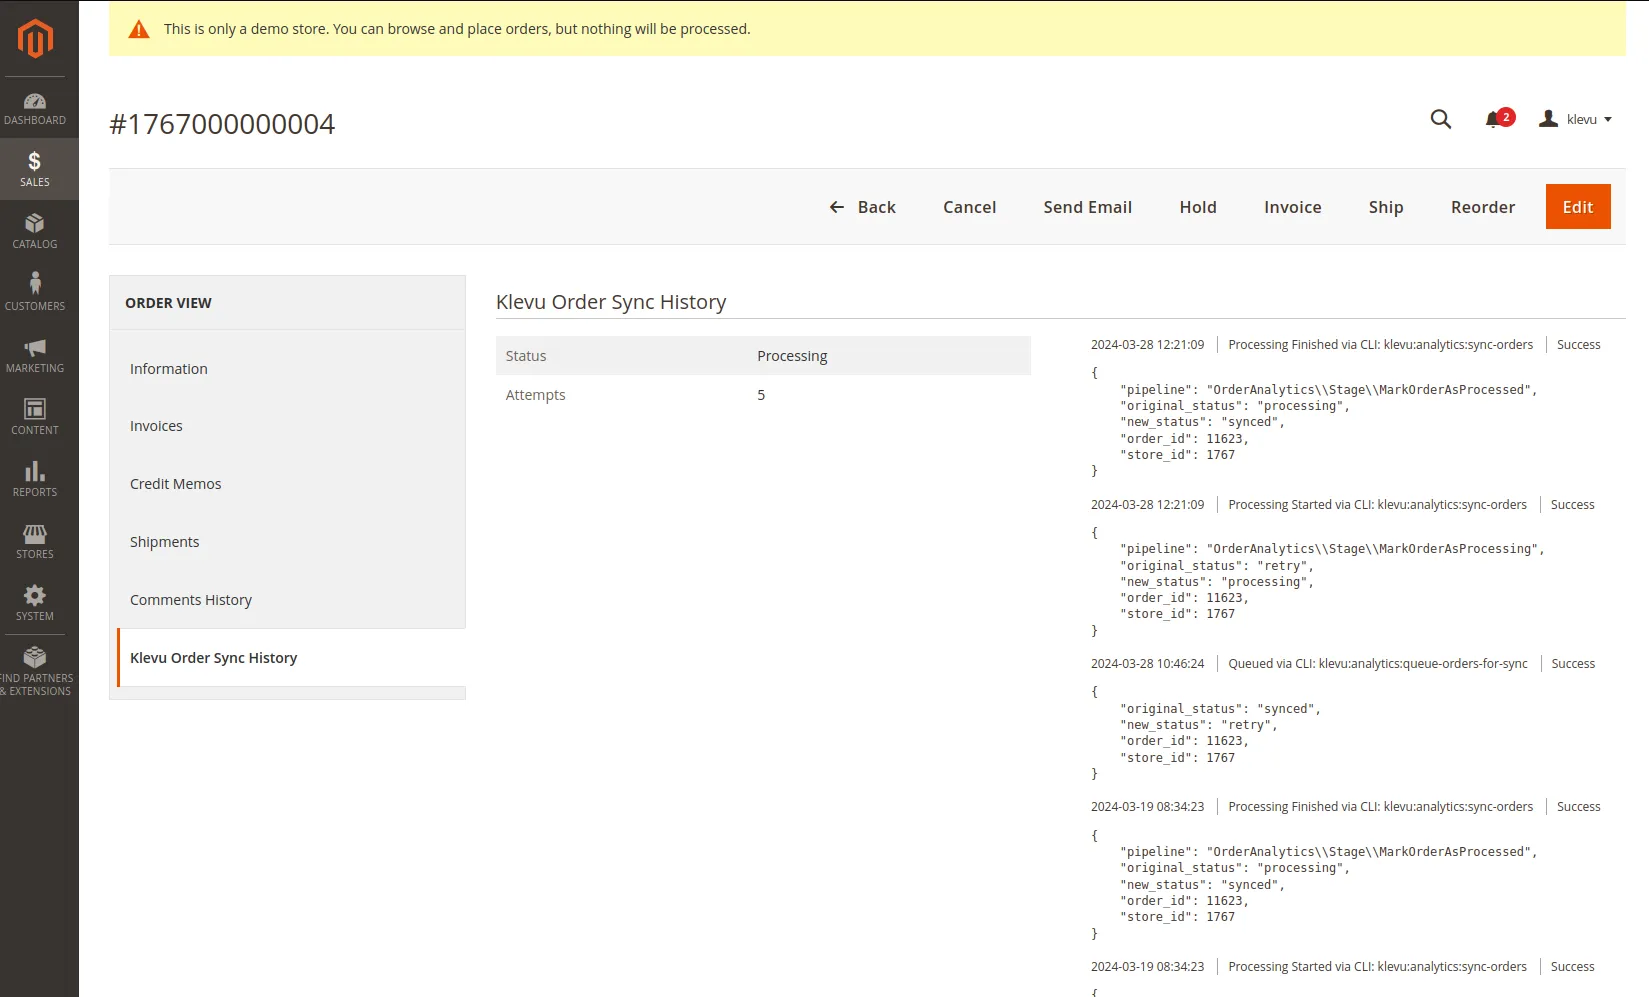Expand the klevu account dropdown
Screen dimensions: 1649x997
[x=1576, y=119]
